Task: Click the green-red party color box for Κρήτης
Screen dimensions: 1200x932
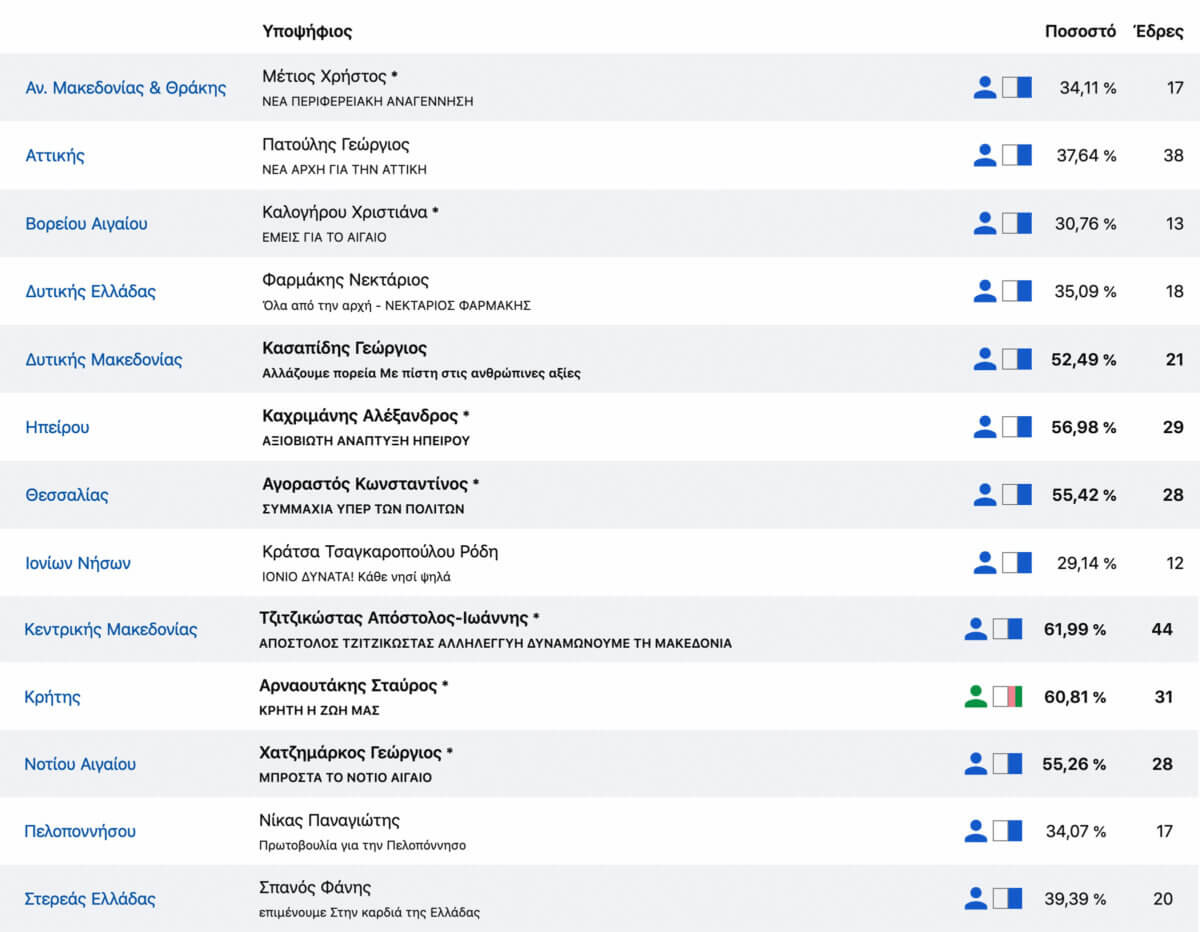Action: point(1008,697)
